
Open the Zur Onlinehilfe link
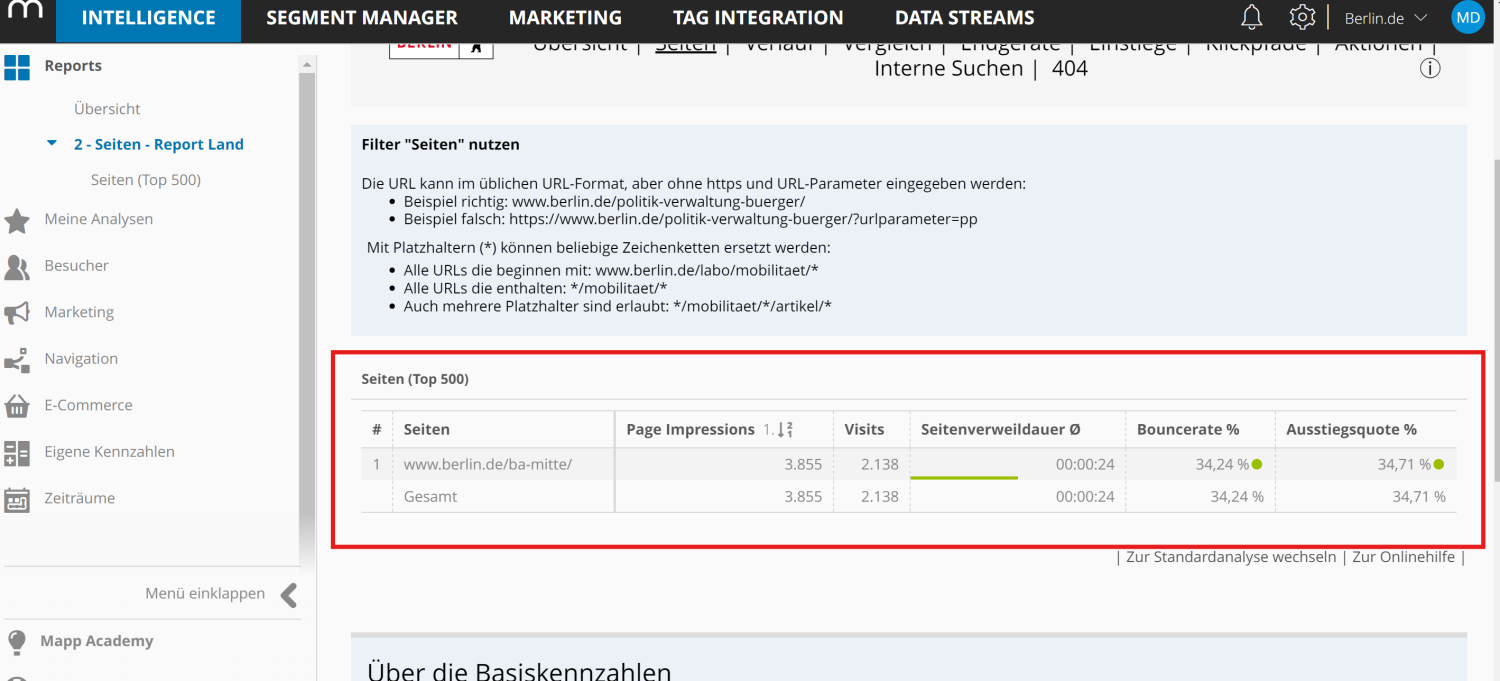[x=1404, y=556]
